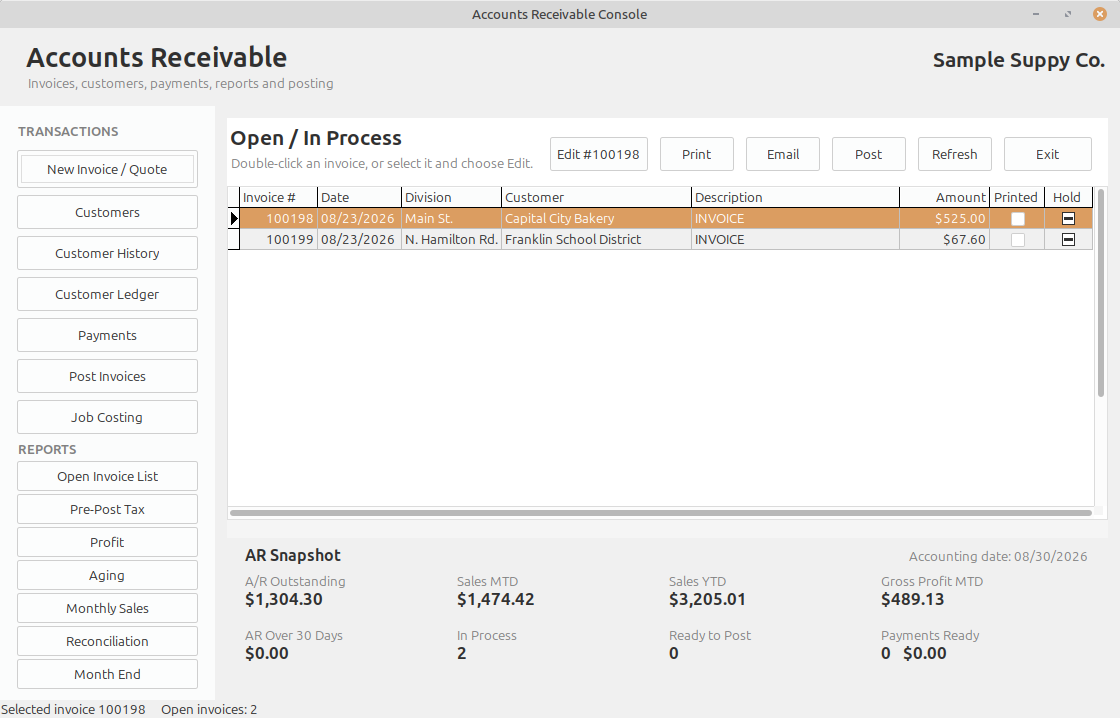Click the $67.60 amount cell
Screen dimensions: 1120x718
pos(944,239)
